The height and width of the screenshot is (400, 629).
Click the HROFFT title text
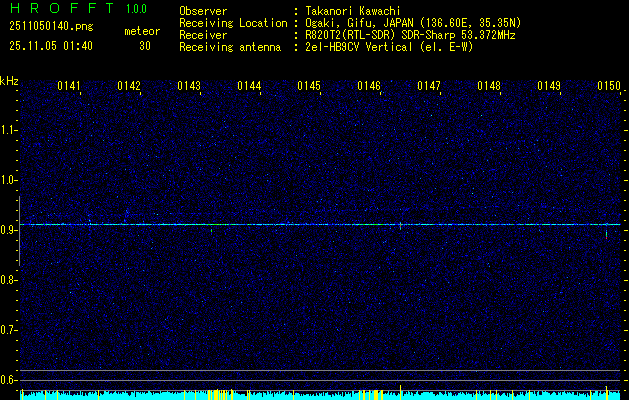point(62,8)
